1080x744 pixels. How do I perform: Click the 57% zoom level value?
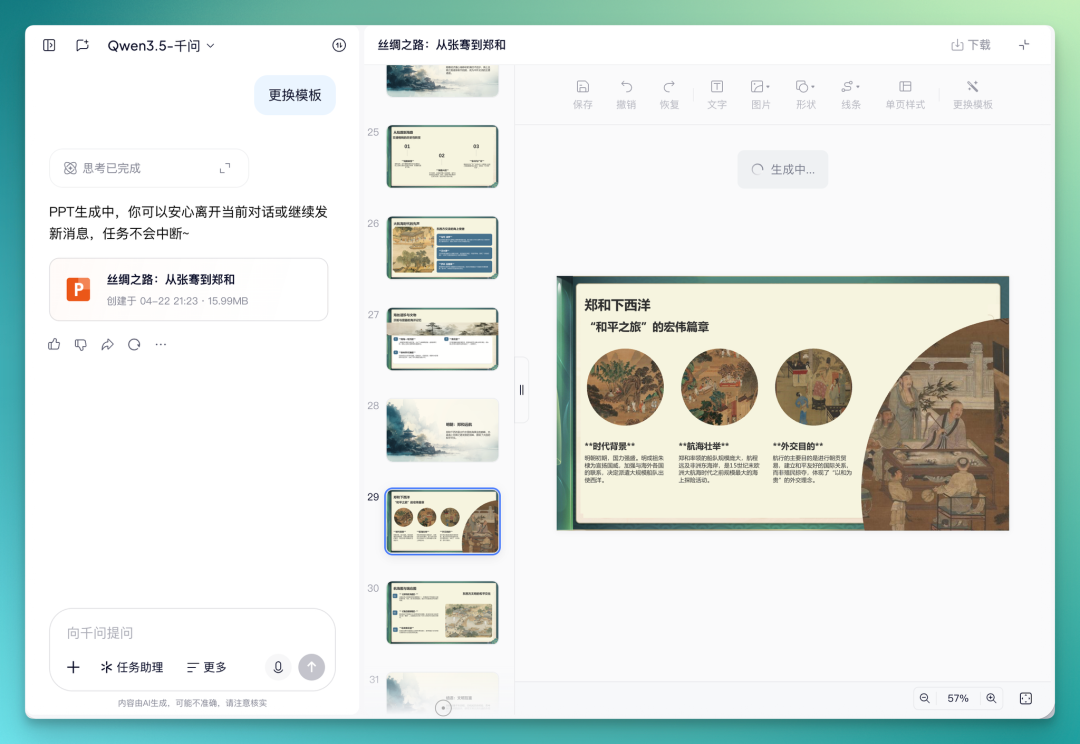pyautogui.click(x=957, y=698)
